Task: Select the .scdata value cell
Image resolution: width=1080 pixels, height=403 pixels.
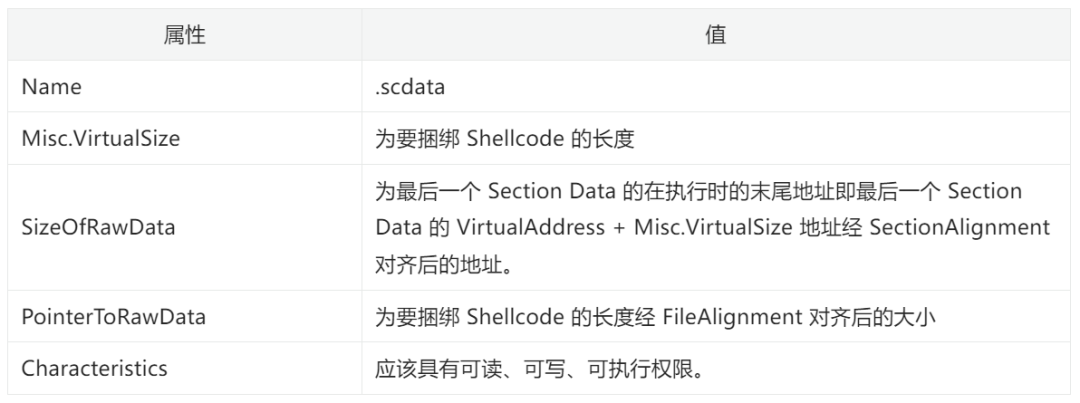Action: pyautogui.click(x=716, y=87)
